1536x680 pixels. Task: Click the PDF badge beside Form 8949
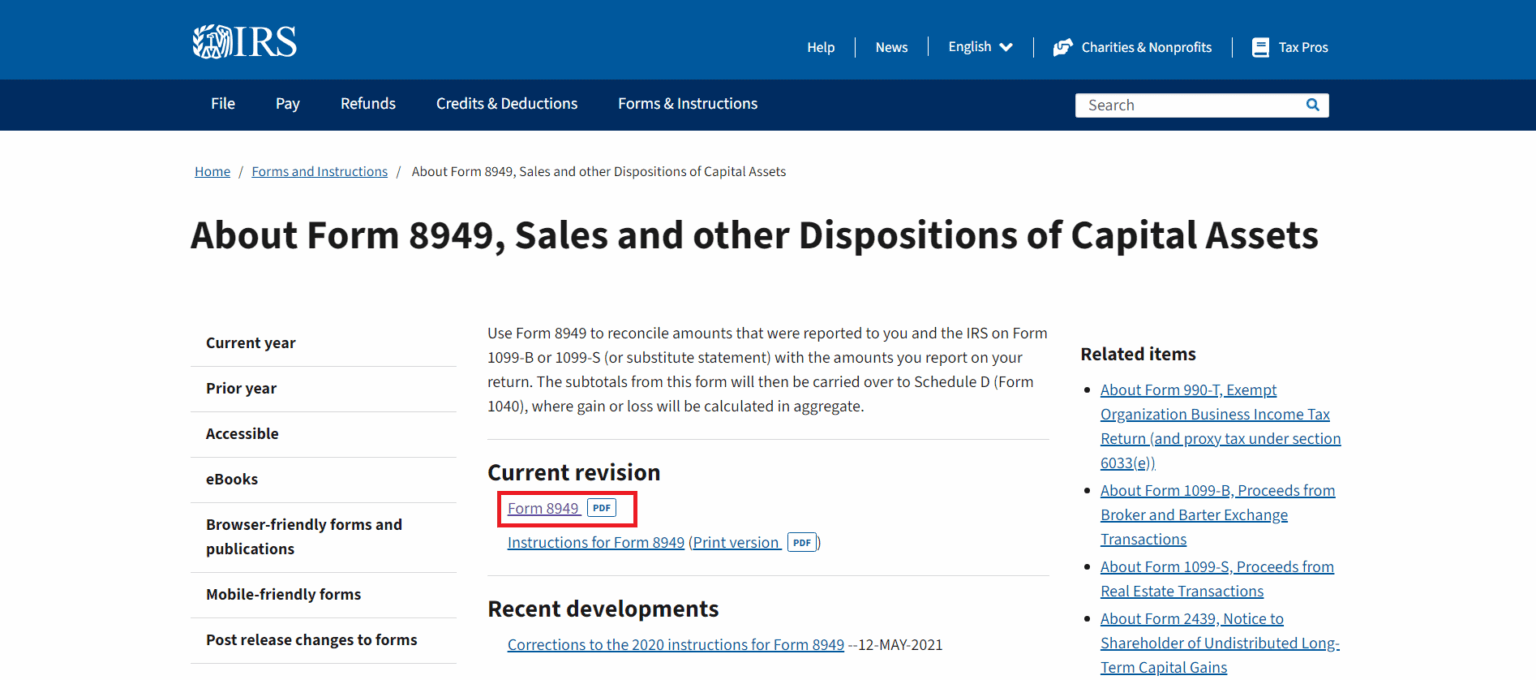[601, 508]
